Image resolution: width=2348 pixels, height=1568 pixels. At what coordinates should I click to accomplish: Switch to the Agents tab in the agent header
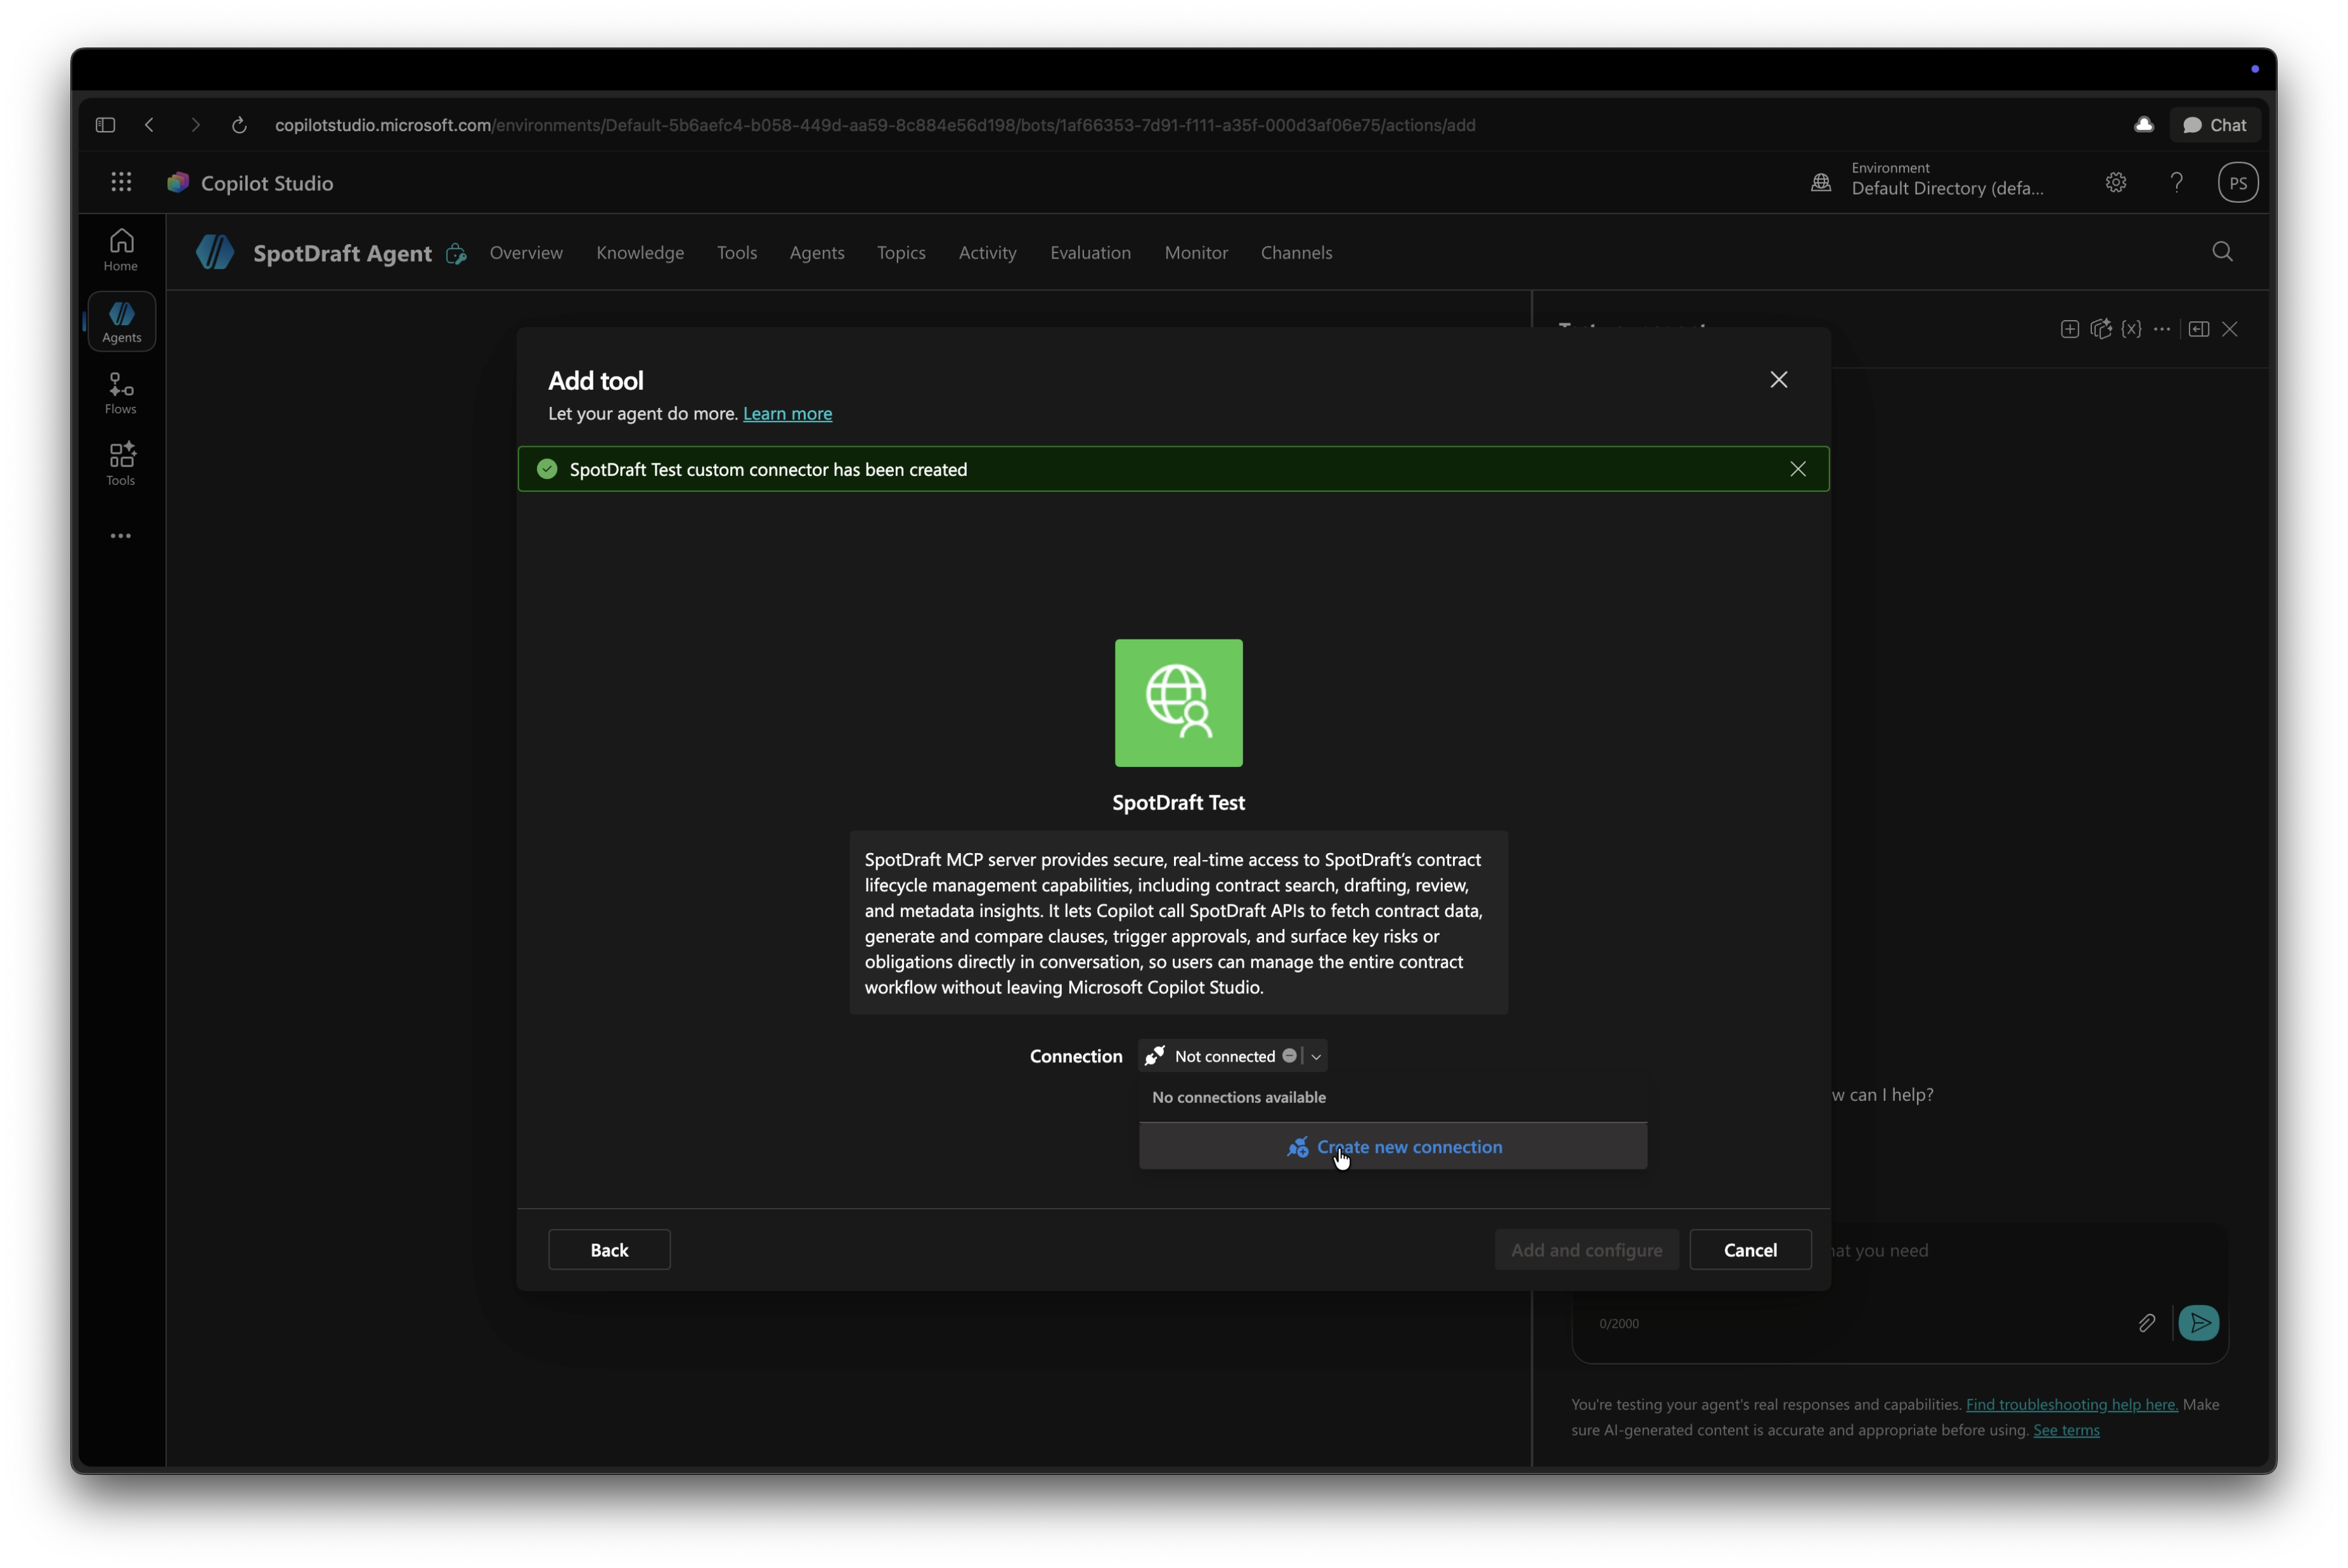(817, 253)
